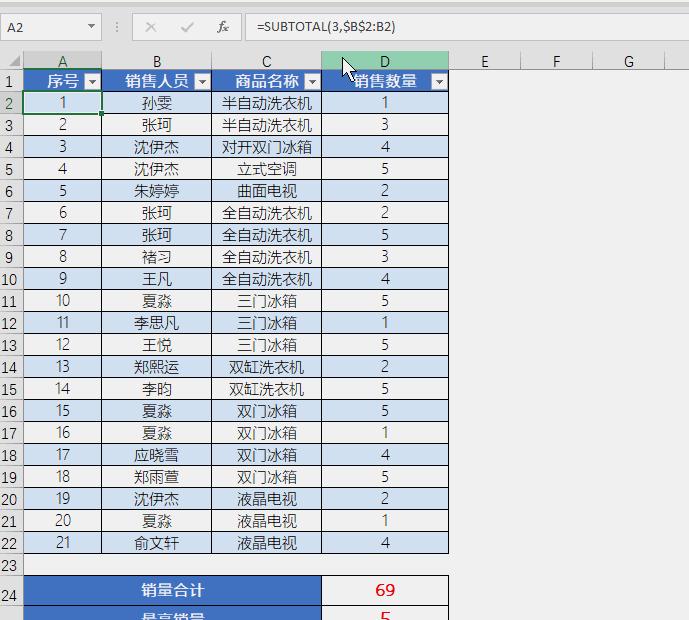
Task: Click the 销量合计 label cell
Action: tap(172, 590)
